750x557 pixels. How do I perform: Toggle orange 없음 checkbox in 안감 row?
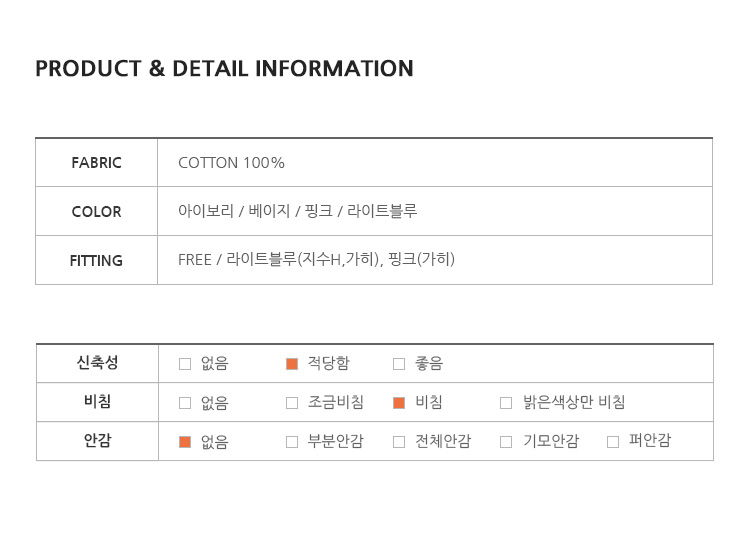point(185,442)
